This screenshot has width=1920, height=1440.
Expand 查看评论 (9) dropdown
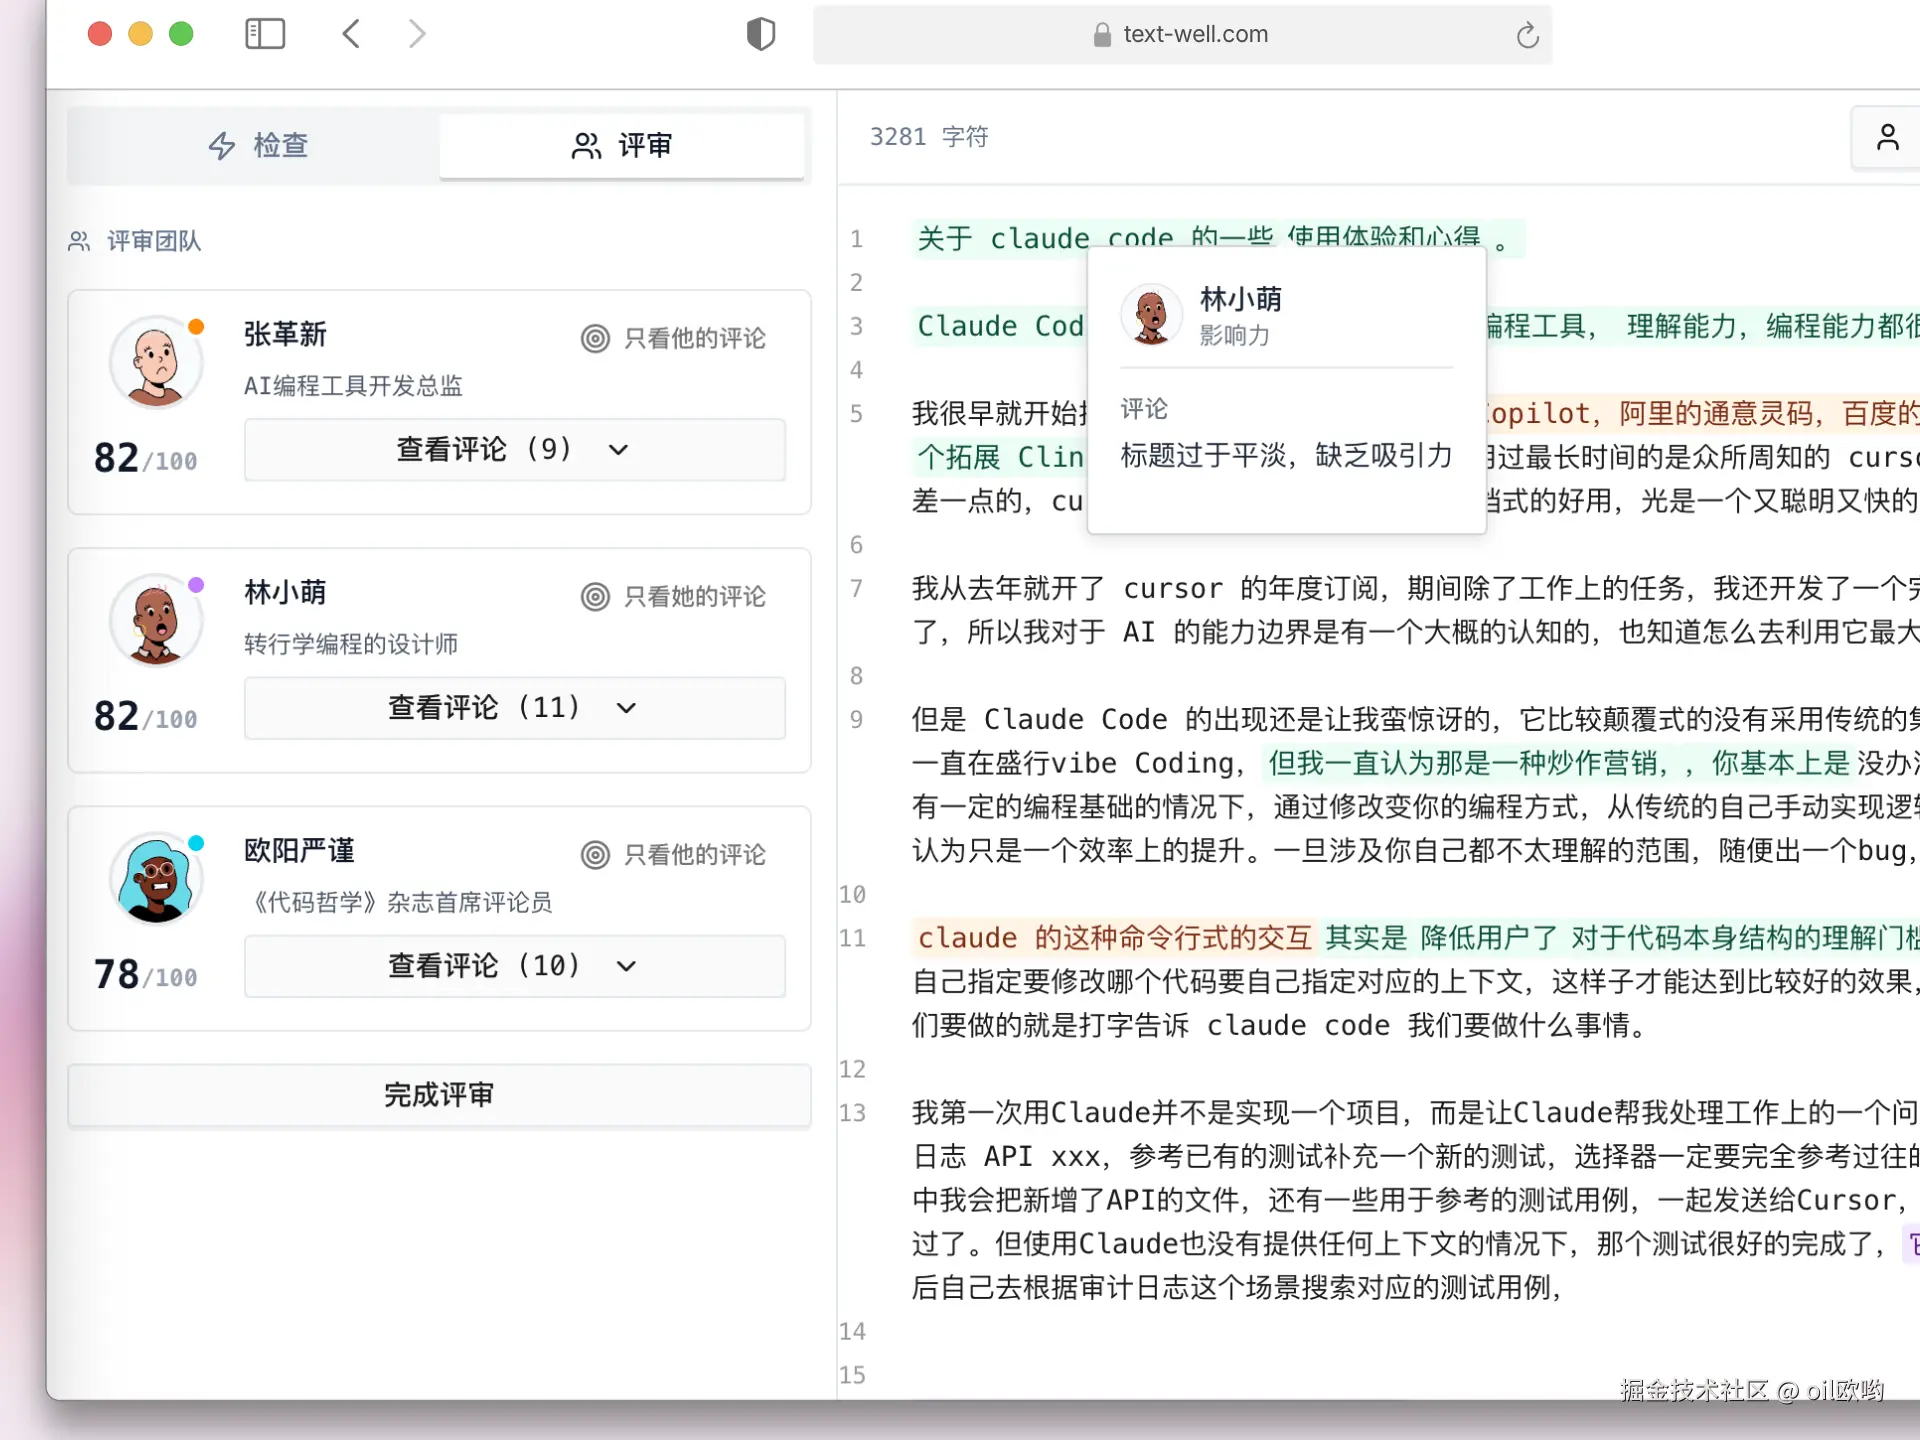[x=514, y=450]
